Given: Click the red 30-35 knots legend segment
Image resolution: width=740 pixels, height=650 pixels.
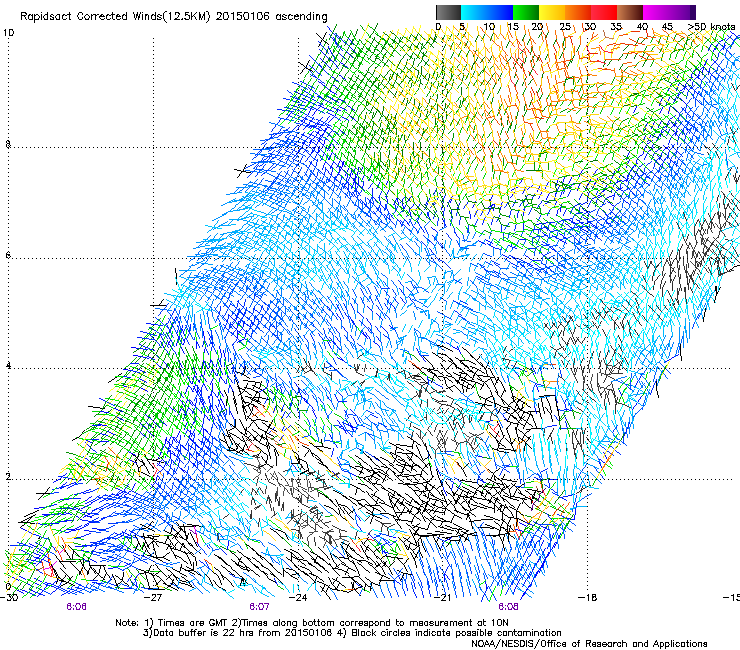Looking at the screenshot, I should 604,12.
